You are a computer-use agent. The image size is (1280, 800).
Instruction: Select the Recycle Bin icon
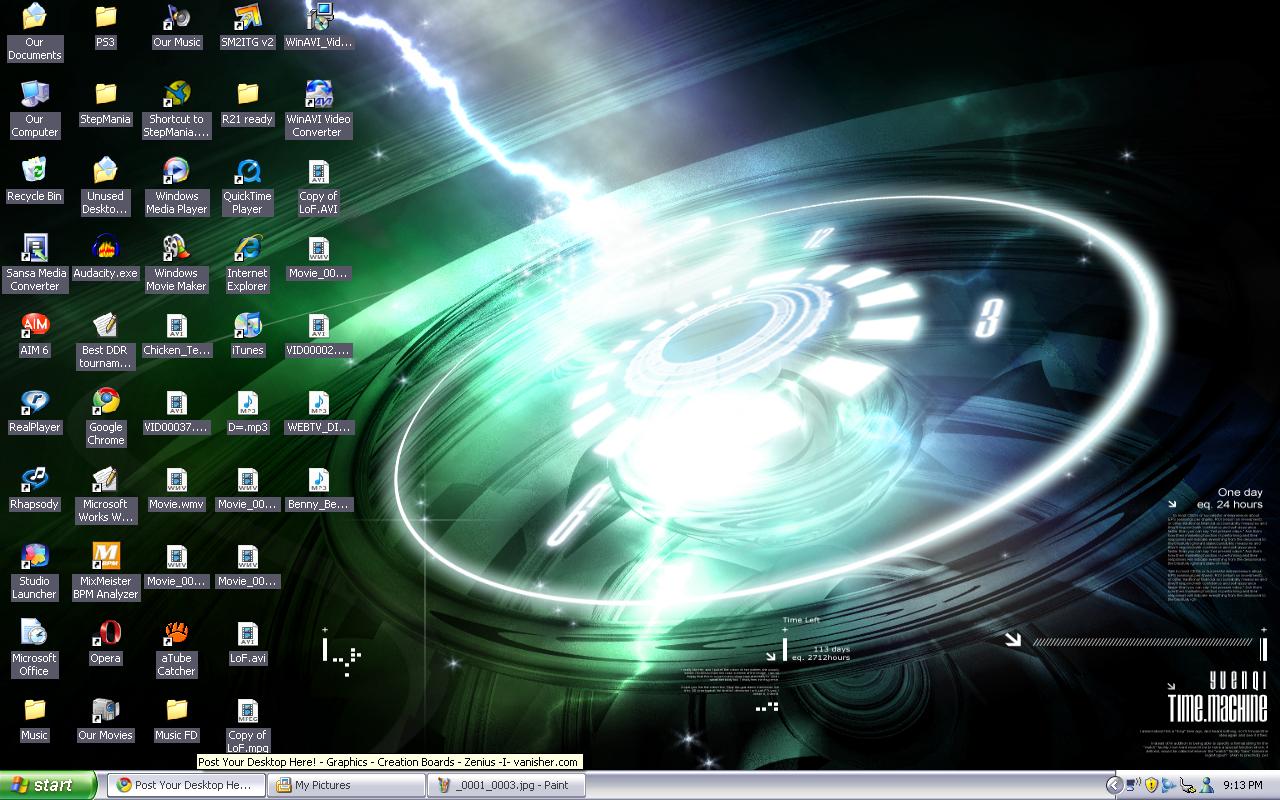point(35,180)
